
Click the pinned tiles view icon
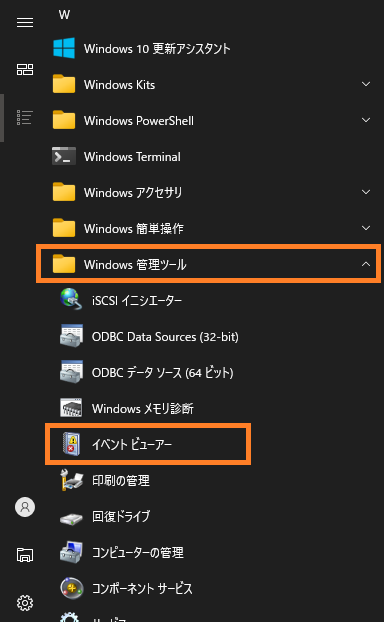click(x=25, y=69)
